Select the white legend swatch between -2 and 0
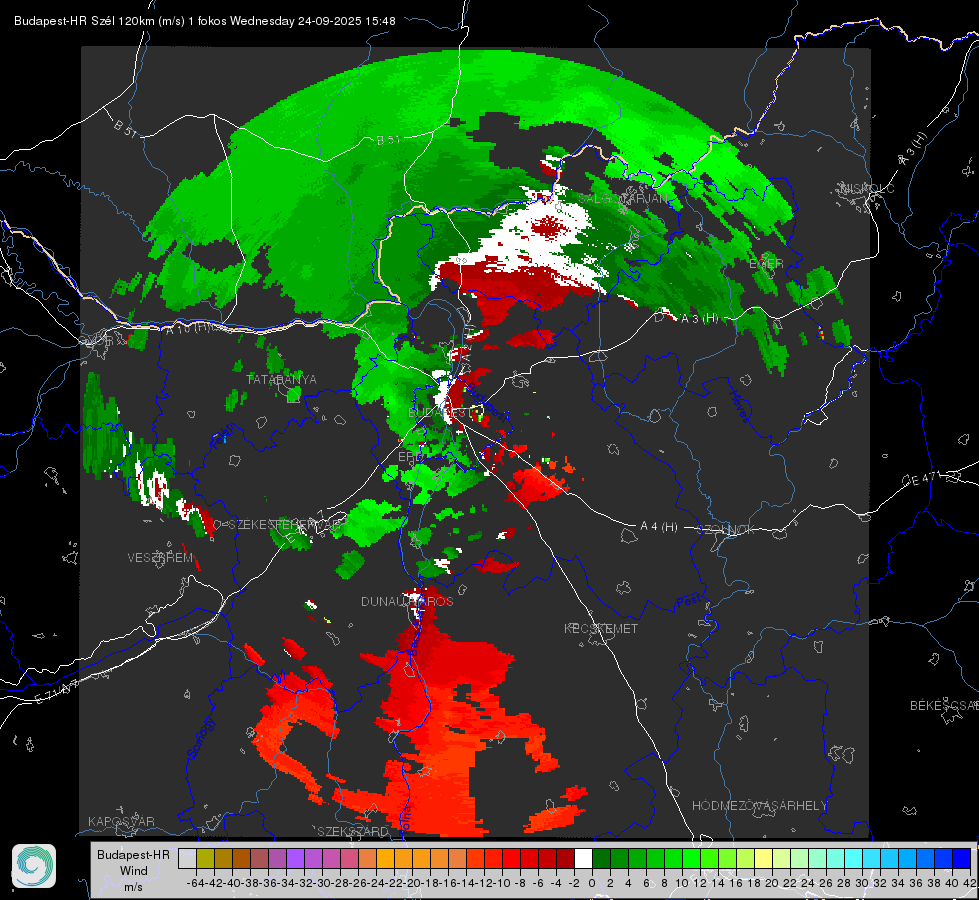 pos(583,858)
